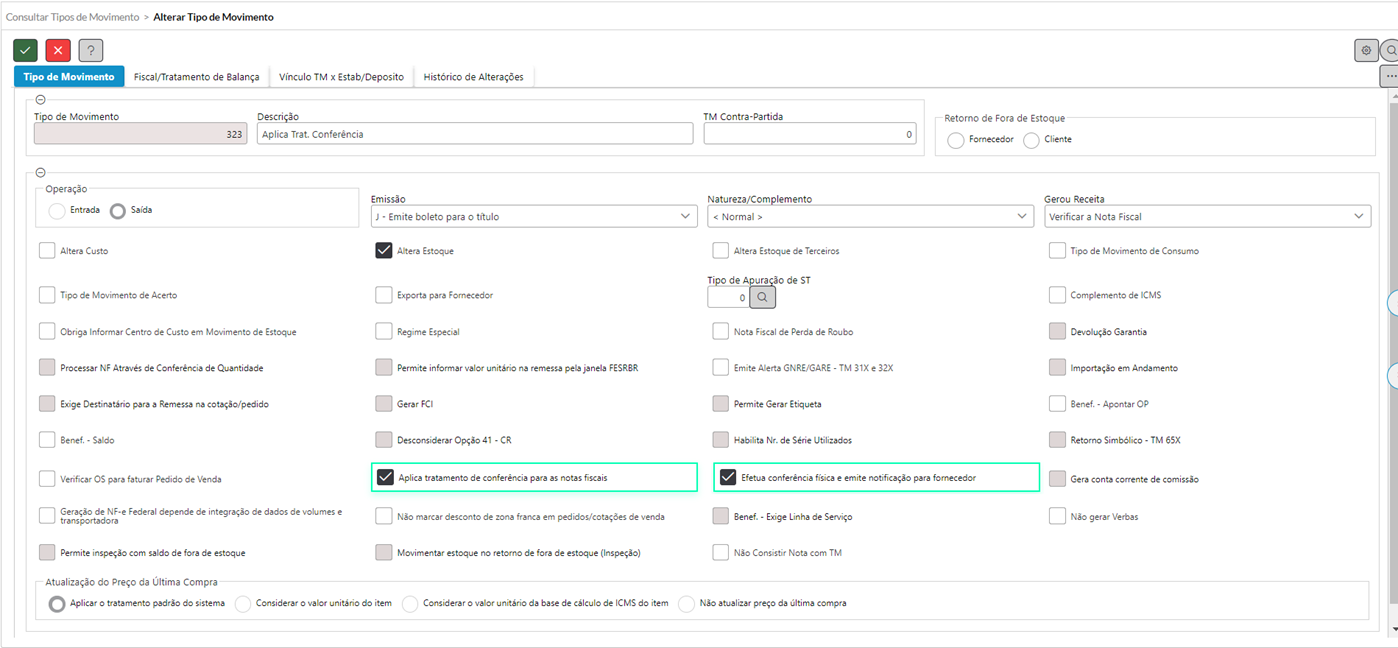Click the Gerar FCI checkbox
Image resolution: width=1398 pixels, height=648 pixels.
click(x=384, y=404)
